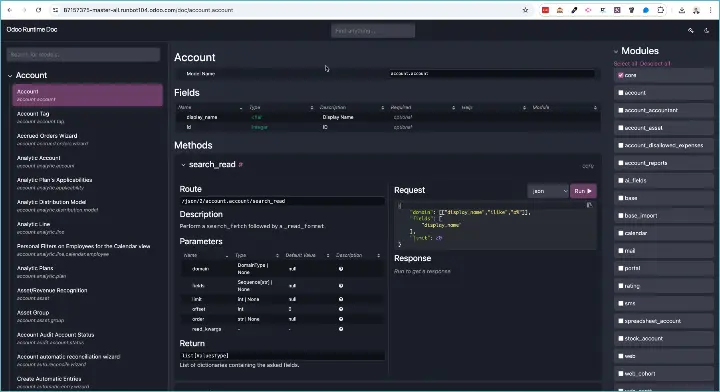
Task: Run the search_read request
Action: point(583,191)
